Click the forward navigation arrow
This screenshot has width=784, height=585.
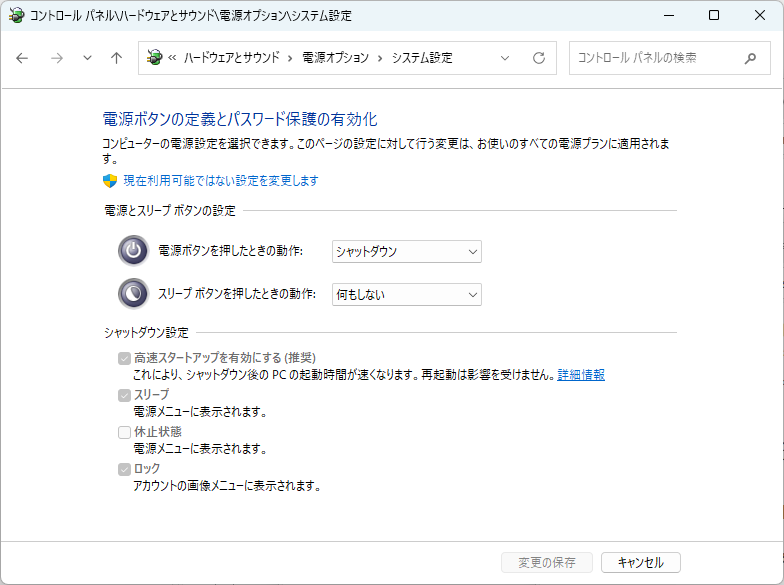[56, 58]
